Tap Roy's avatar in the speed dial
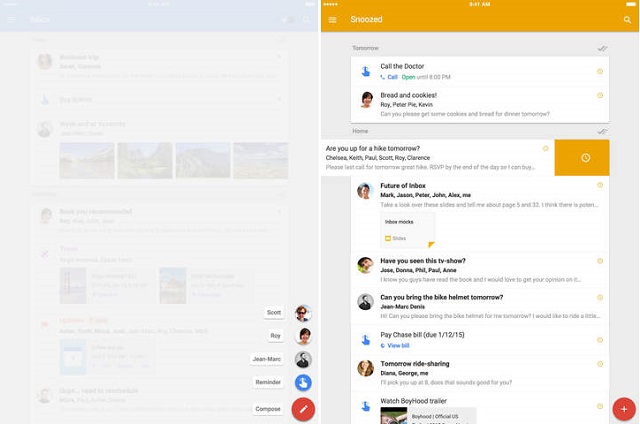Viewport: 640px width, 424px height. 303,336
